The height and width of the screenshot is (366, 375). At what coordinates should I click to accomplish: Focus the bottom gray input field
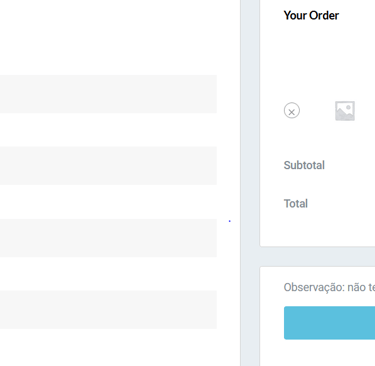click(108, 310)
